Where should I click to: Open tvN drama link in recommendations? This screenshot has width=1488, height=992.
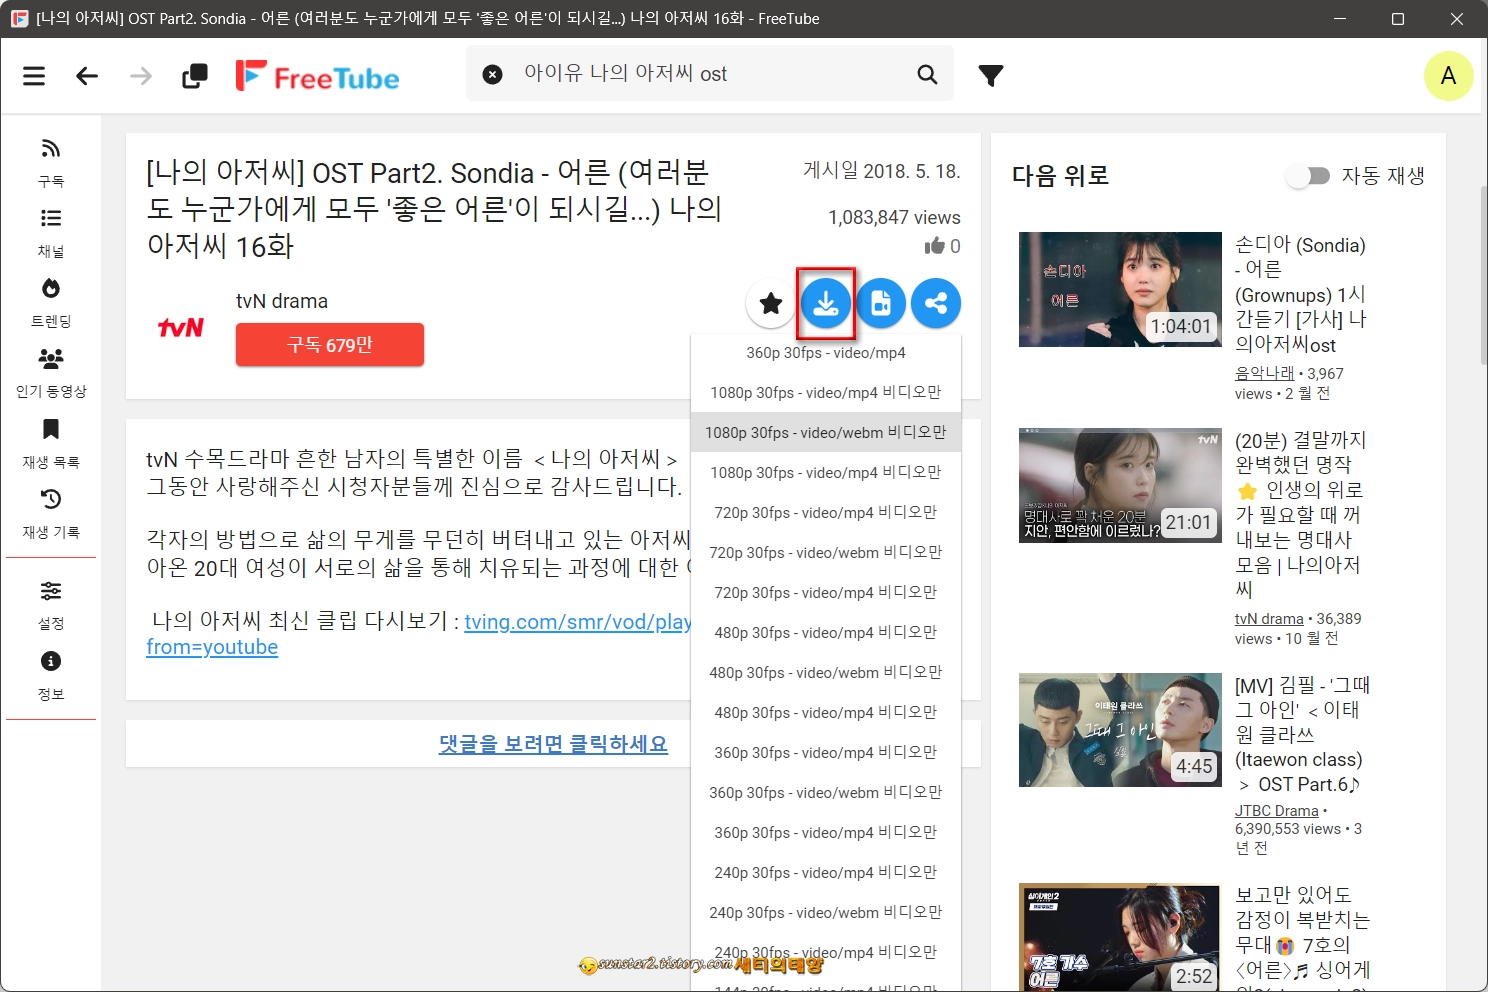coord(1269,618)
